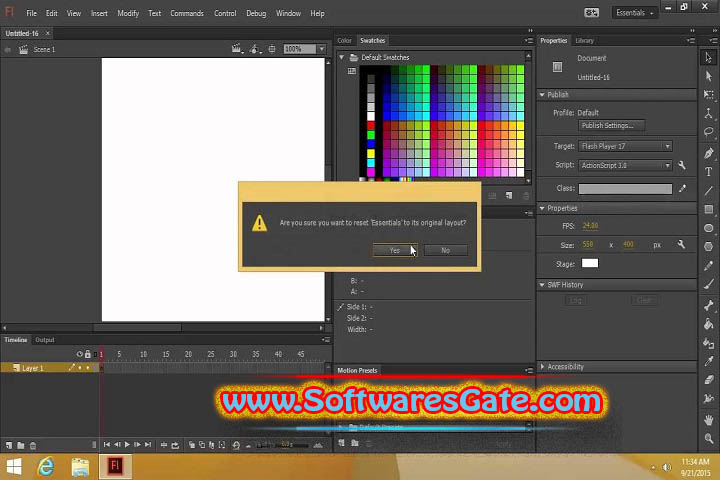Choose the Line tool
Screen dimensions: 720x480
[709, 191]
